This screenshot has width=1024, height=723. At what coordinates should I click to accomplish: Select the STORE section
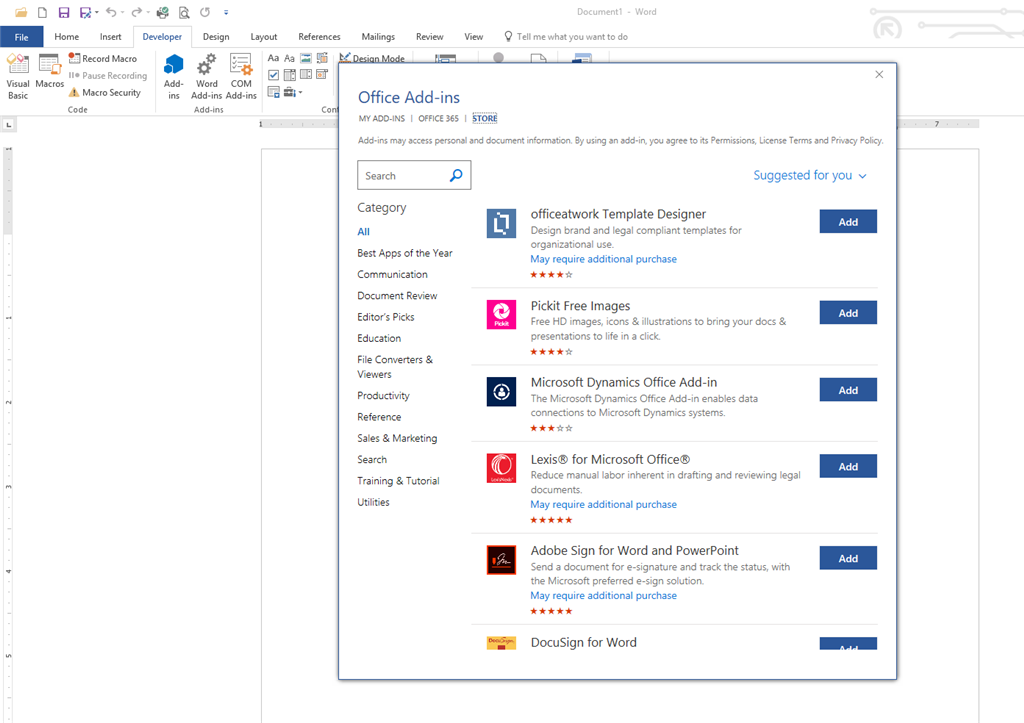[485, 118]
